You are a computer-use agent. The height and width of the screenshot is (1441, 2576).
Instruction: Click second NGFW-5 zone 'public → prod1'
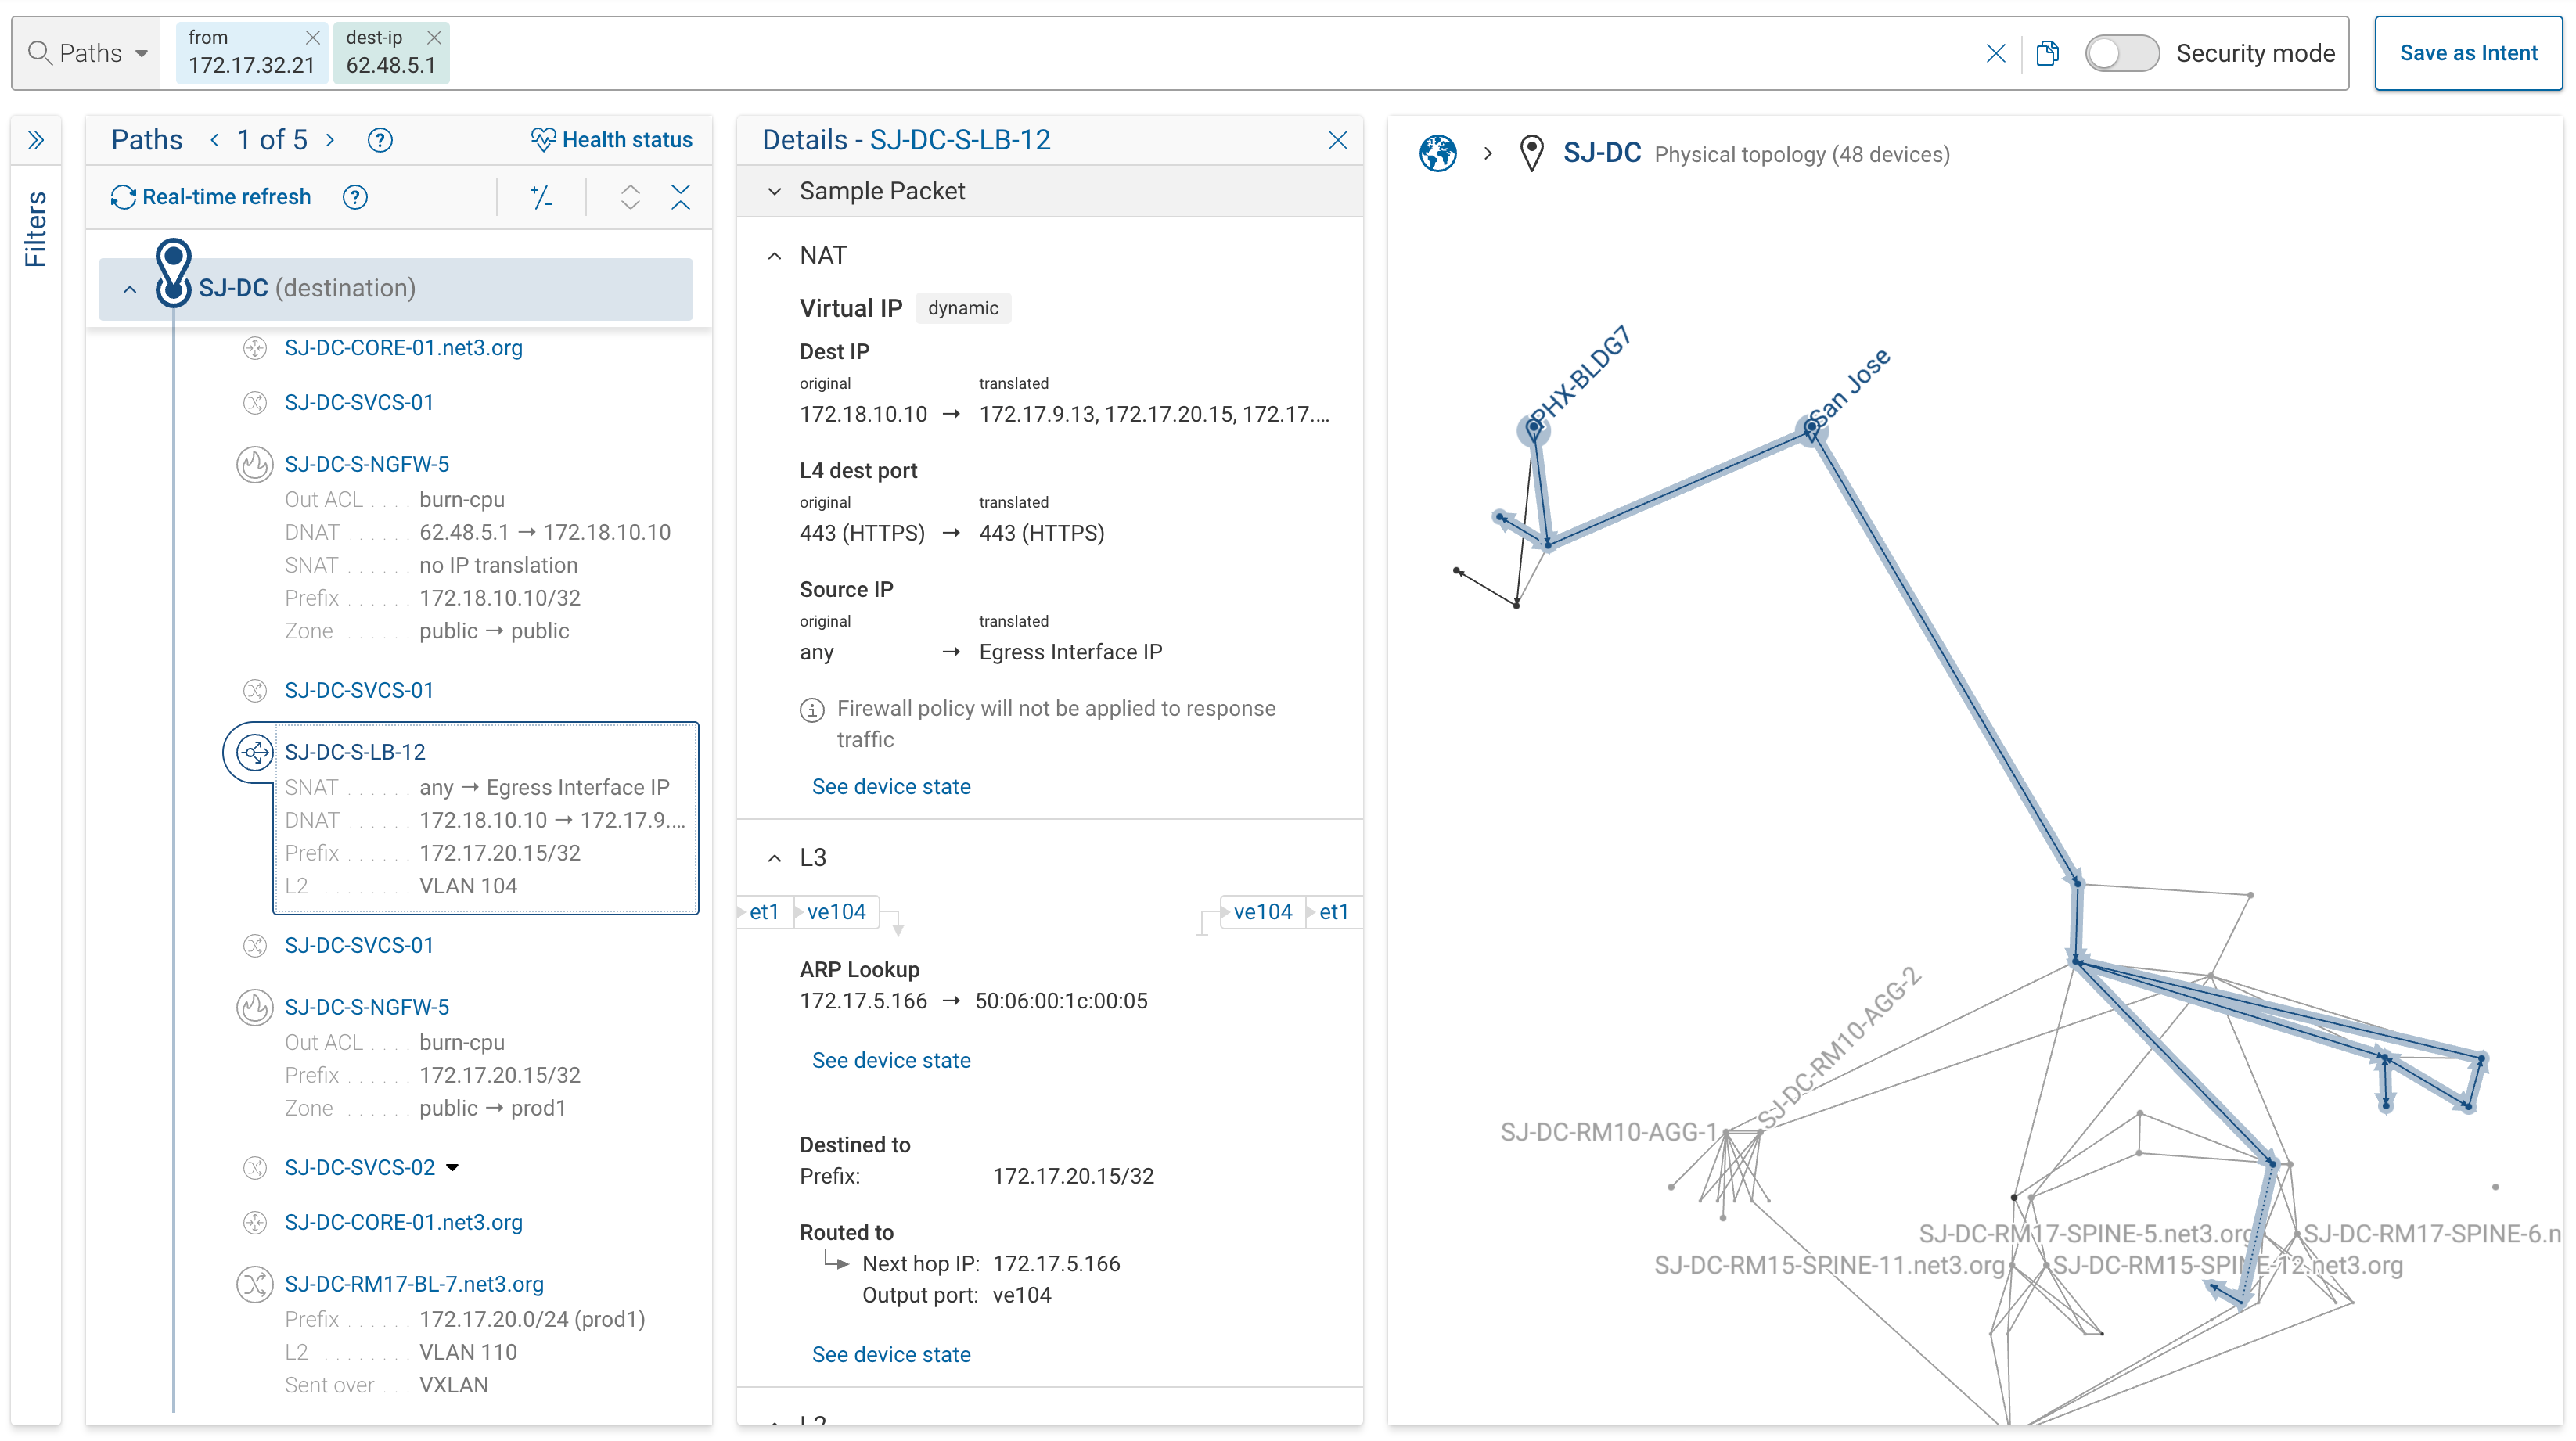tap(492, 1108)
